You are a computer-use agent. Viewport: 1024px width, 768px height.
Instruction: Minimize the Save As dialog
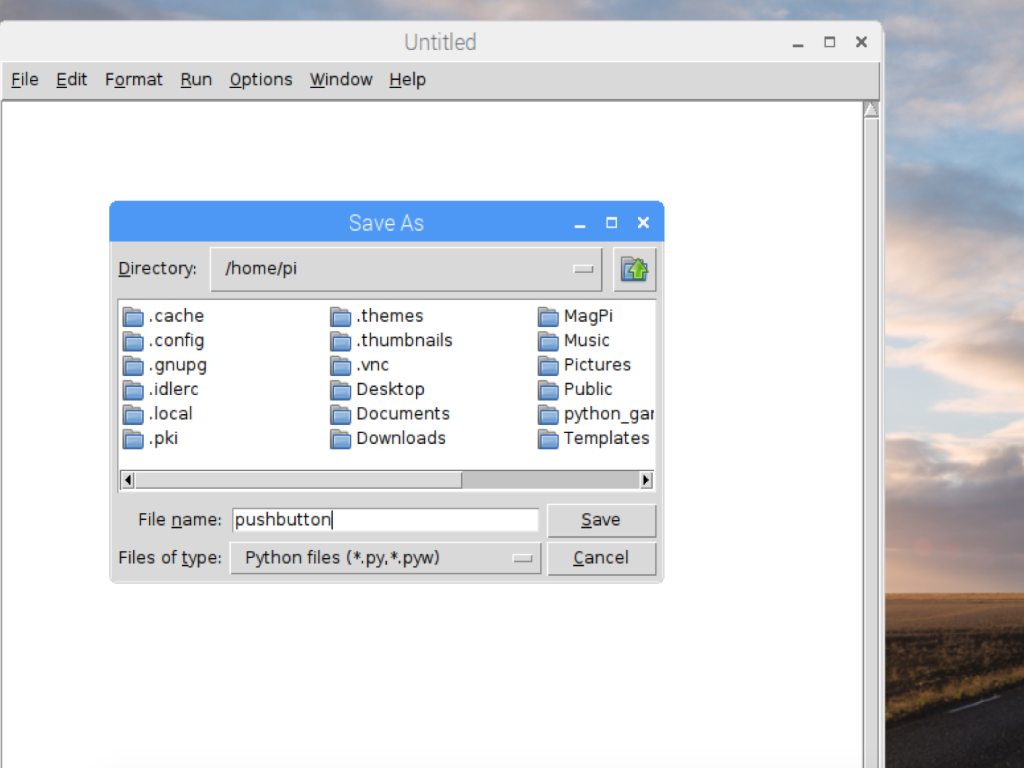pyautogui.click(x=580, y=224)
